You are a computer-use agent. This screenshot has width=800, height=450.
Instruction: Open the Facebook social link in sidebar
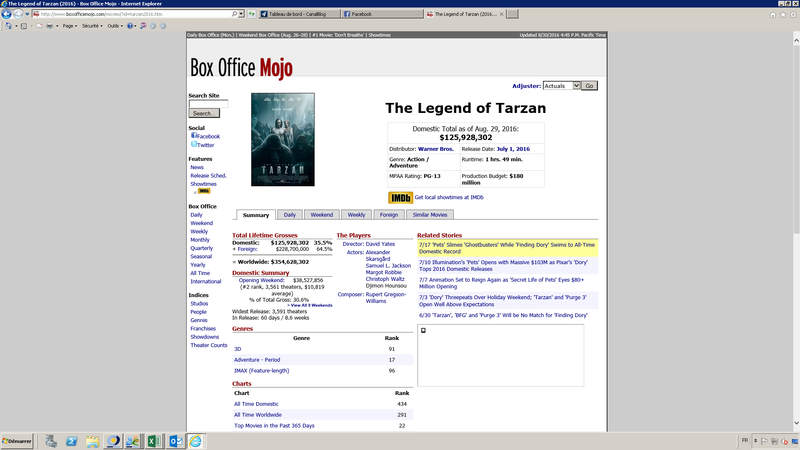[206, 136]
